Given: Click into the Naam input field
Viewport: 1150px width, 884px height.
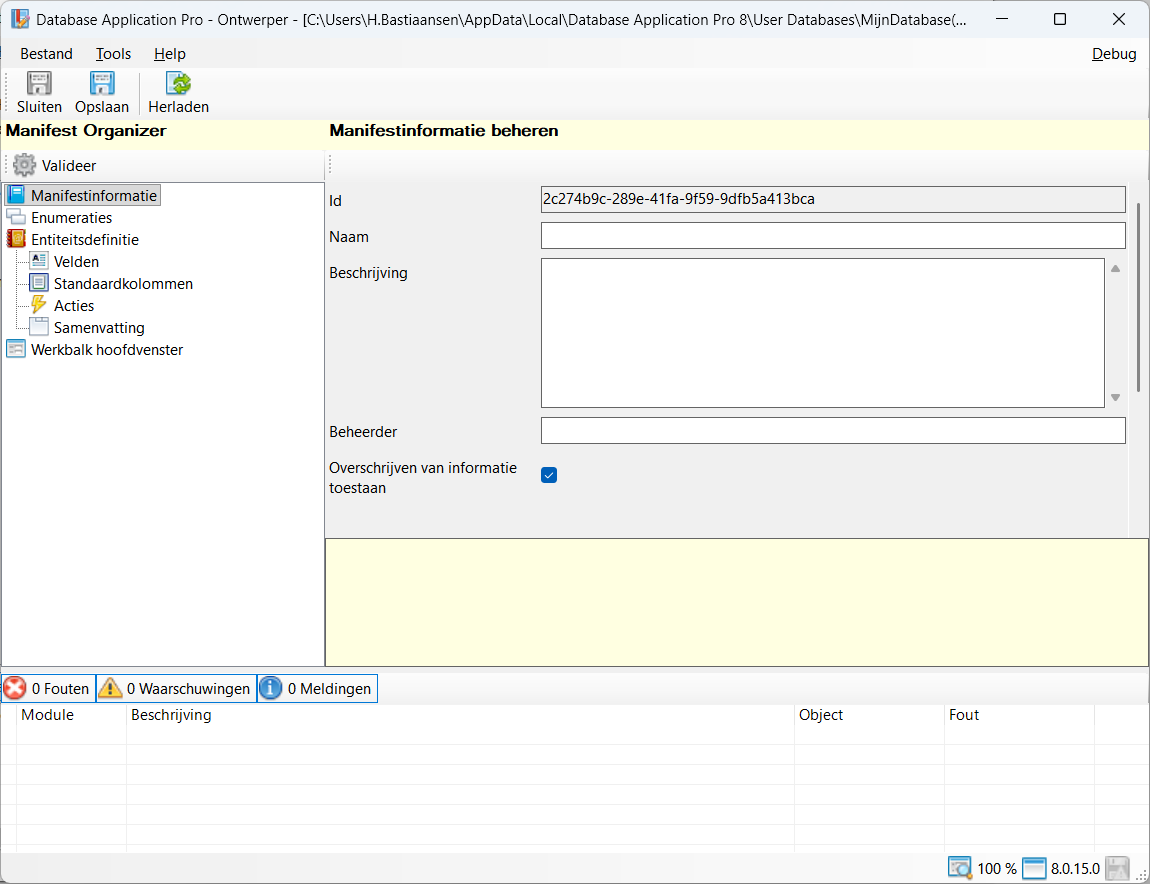Looking at the screenshot, I should [x=832, y=235].
